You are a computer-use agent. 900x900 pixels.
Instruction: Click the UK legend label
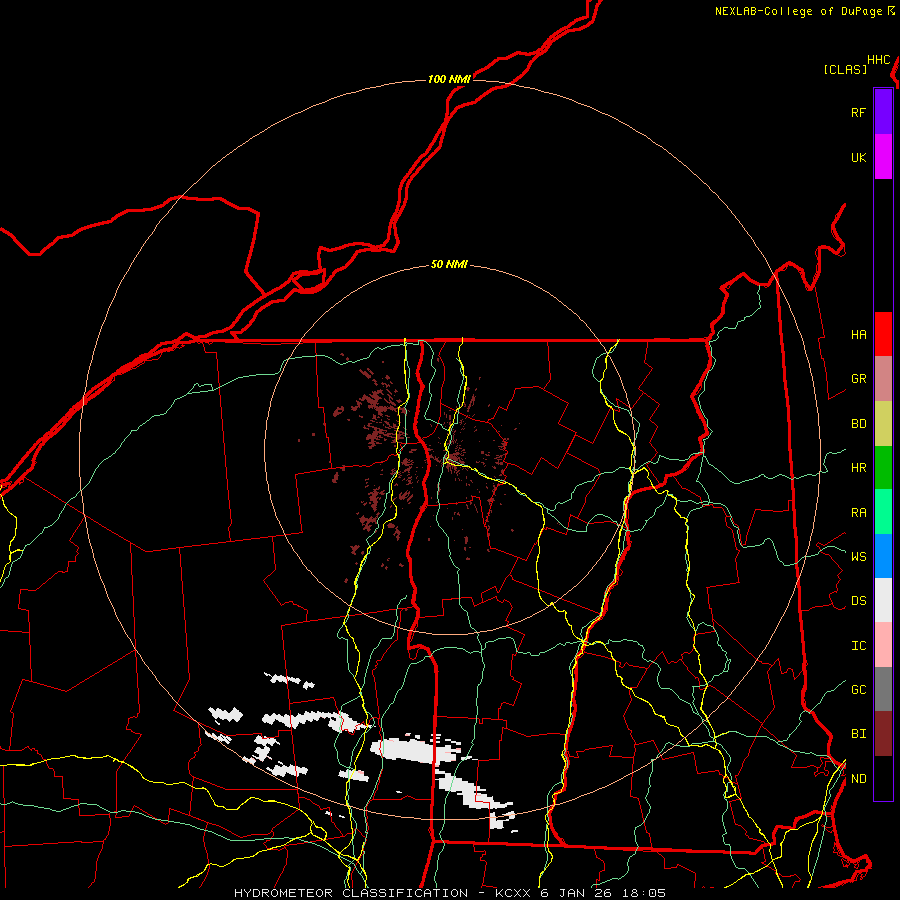tap(858, 158)
